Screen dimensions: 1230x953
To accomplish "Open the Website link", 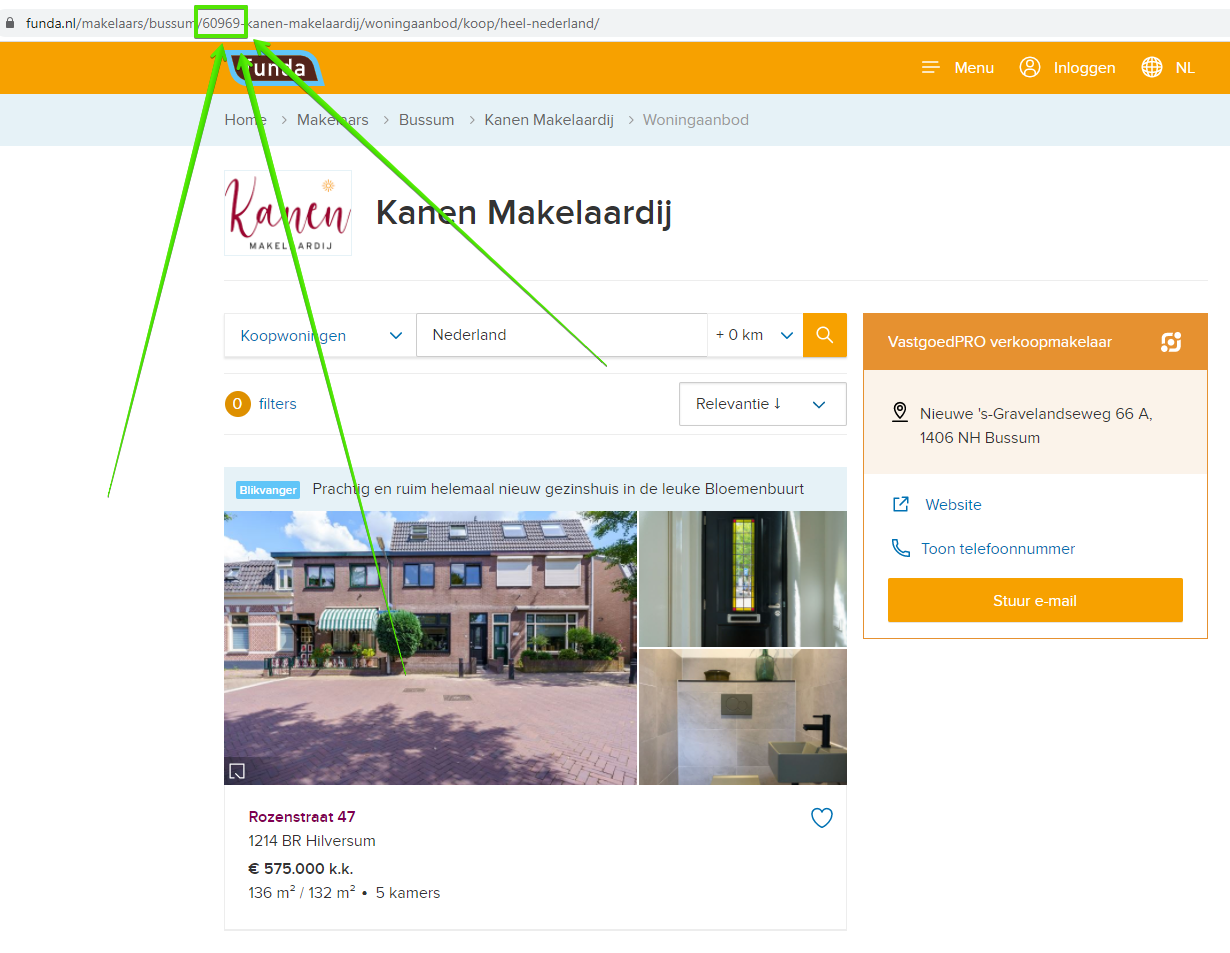I will 953,505.
